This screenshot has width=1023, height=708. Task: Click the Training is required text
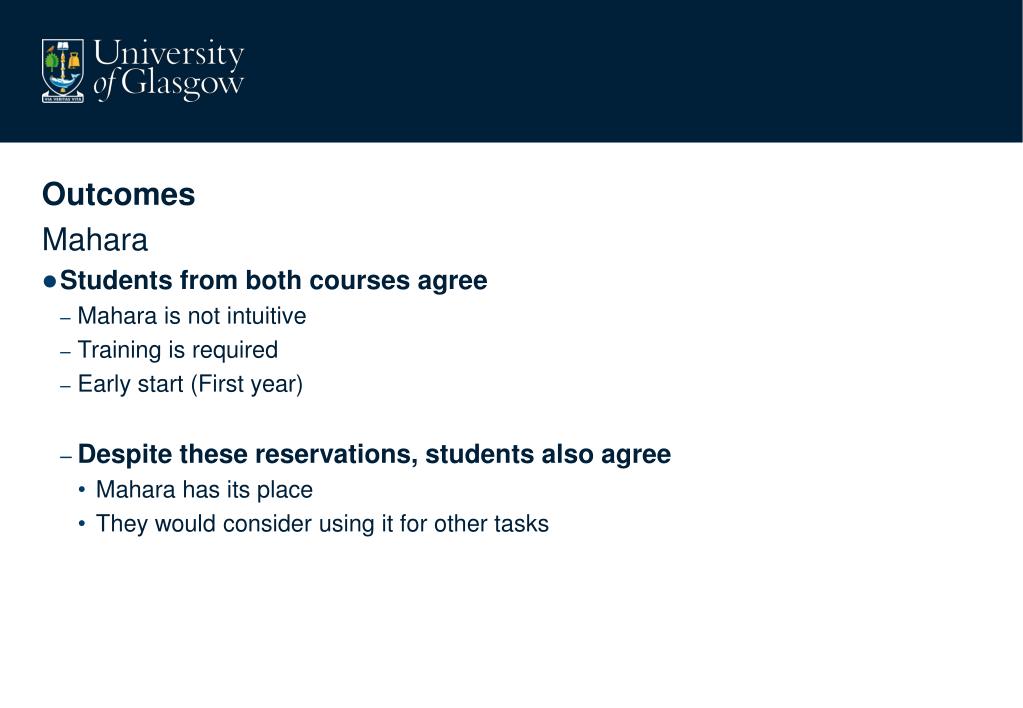178,350
